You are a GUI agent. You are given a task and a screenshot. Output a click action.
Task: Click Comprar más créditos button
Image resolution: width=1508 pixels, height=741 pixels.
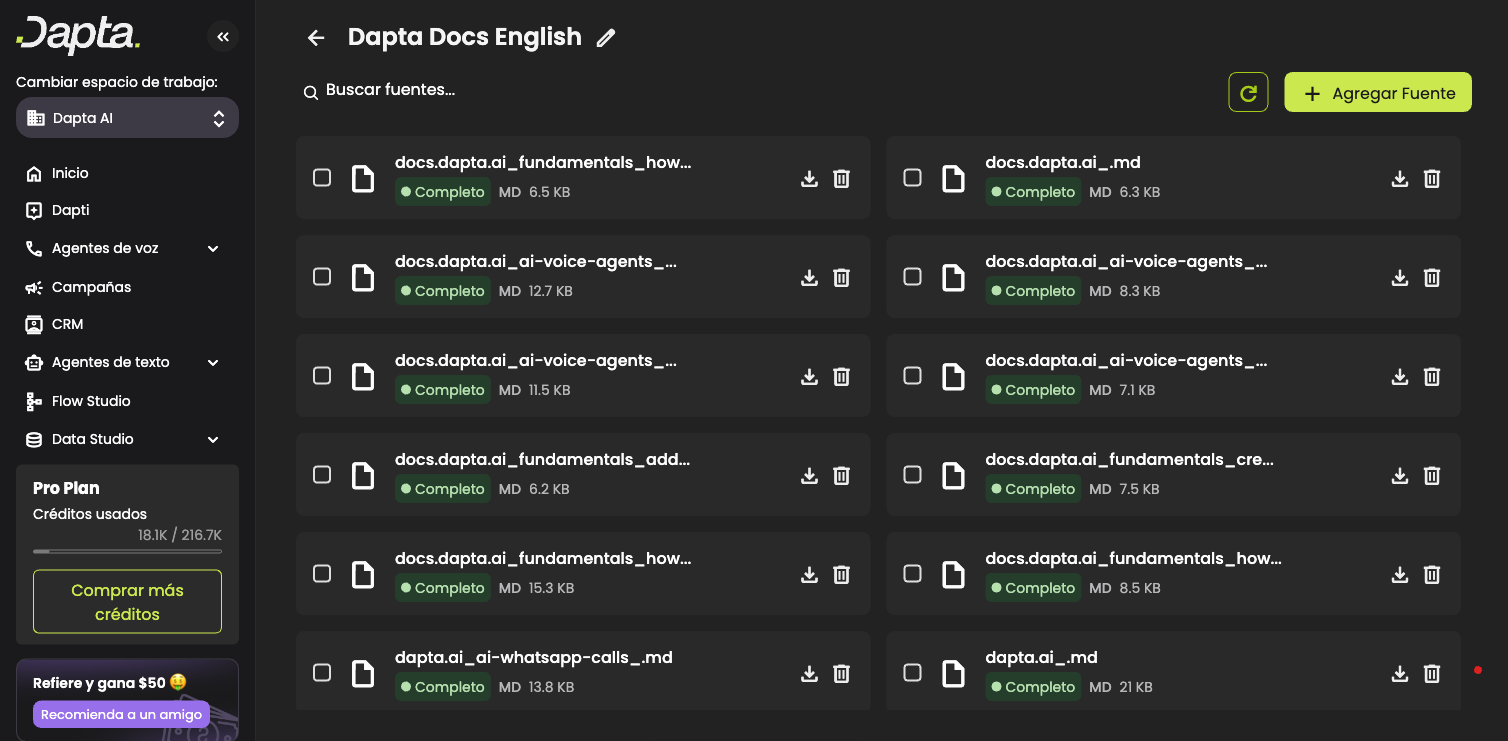(127, 602)
